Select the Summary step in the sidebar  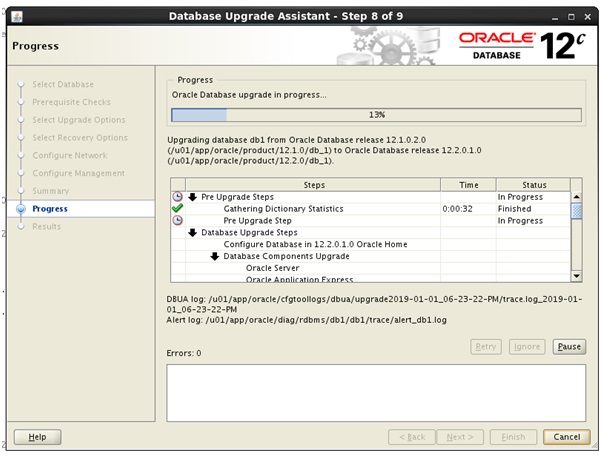click(50, 191)
